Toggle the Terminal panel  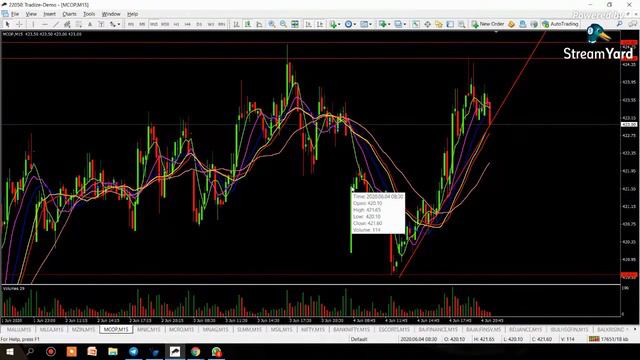[450, 24]
